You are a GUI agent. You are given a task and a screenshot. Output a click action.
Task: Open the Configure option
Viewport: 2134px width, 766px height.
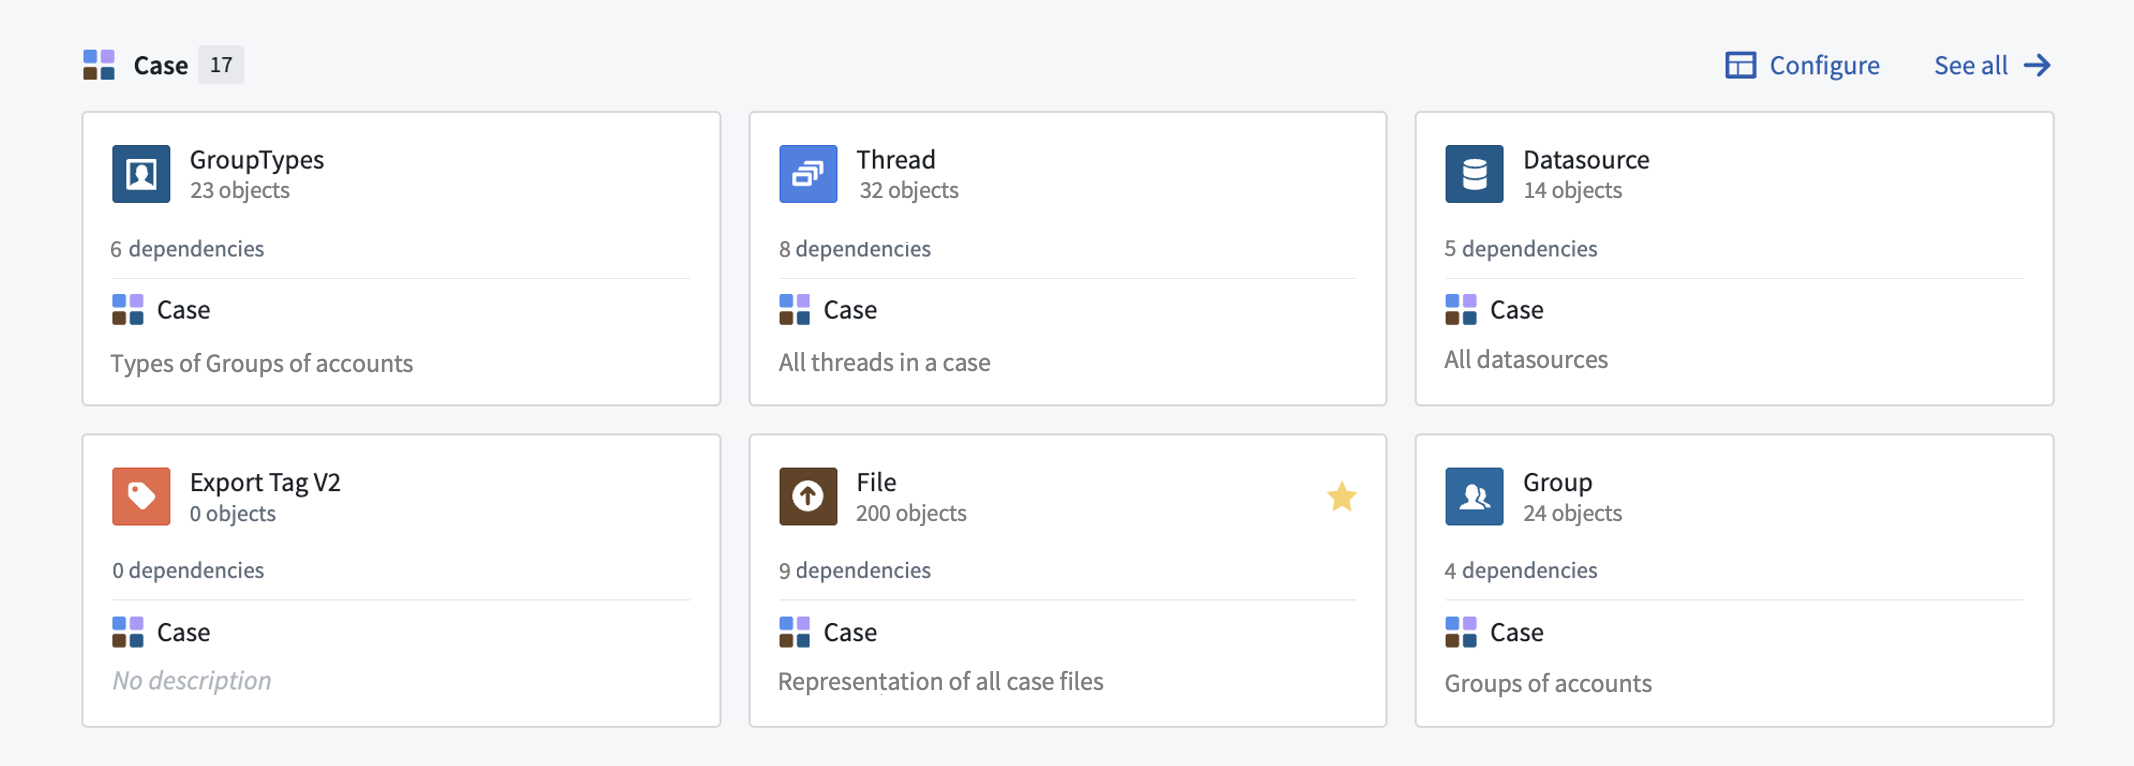click(x=1802, y=65)
